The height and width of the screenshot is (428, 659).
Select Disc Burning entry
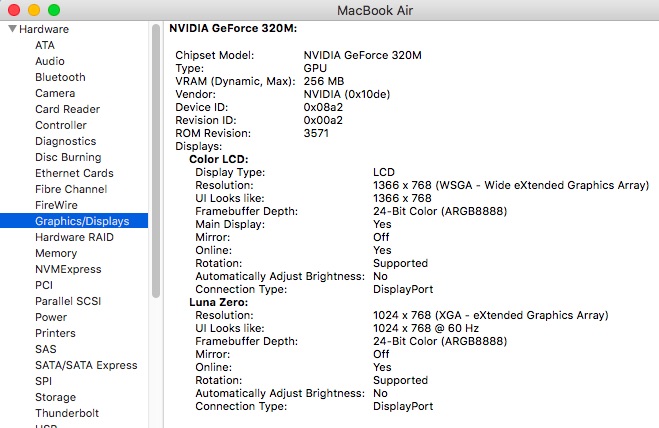[68, 157]
